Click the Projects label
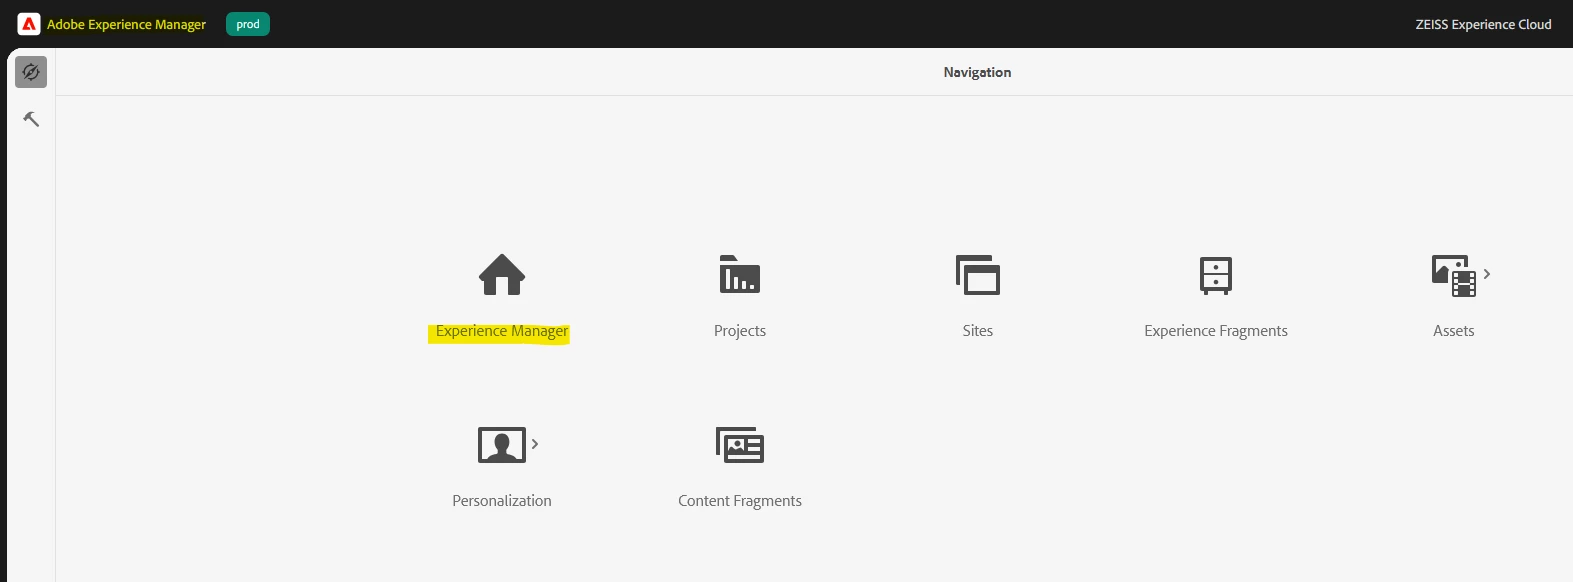Viewport: 1573px width, 582px height. [x=740, y=331]
